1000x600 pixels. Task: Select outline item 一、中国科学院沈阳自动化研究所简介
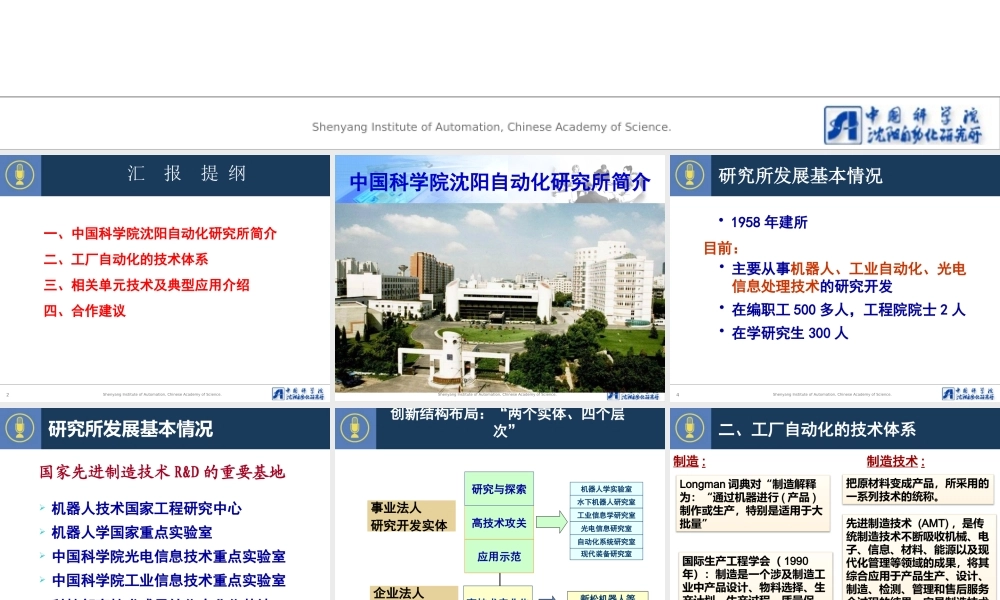click(x=160, y=233)
